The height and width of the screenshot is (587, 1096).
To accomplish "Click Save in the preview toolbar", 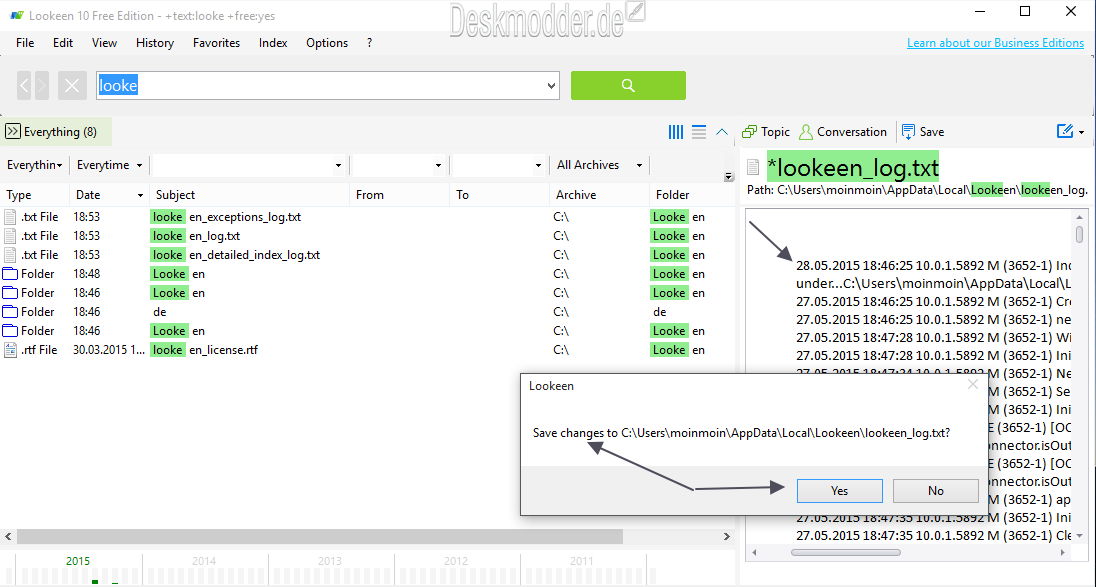I will tap(923, 132).
